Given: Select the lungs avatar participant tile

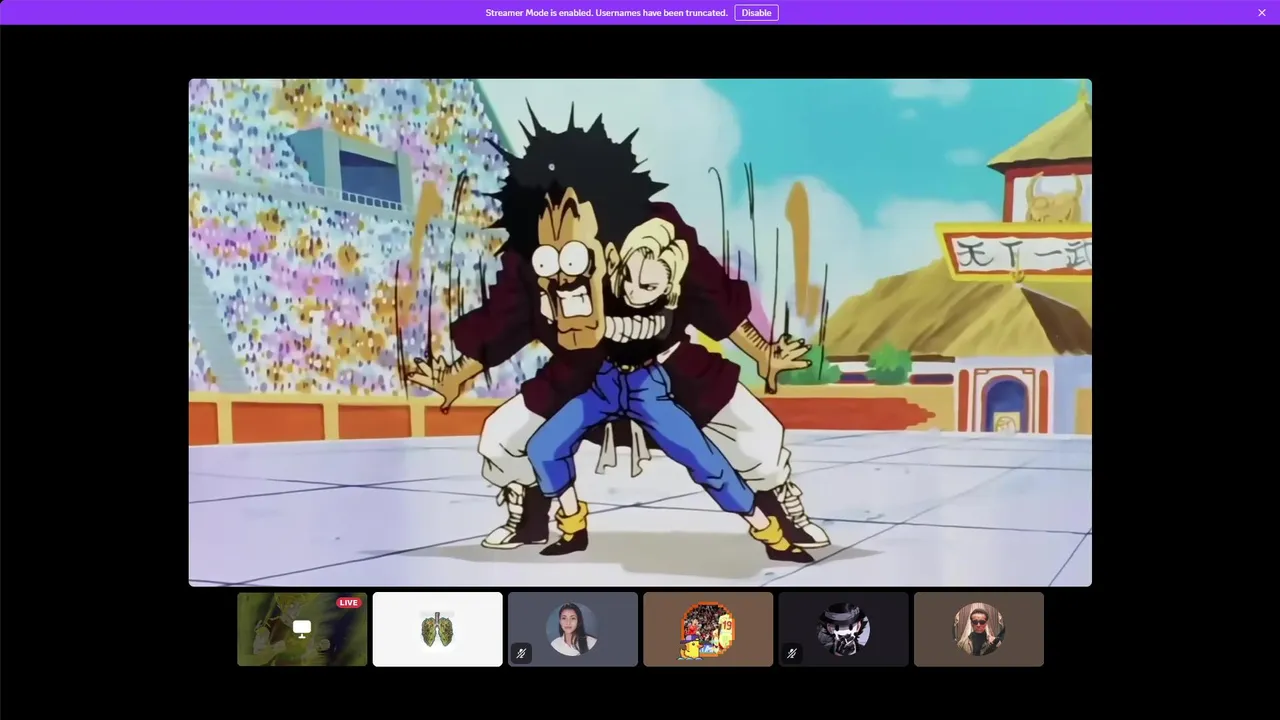Looking at the screenshot, I should (437, 629).
